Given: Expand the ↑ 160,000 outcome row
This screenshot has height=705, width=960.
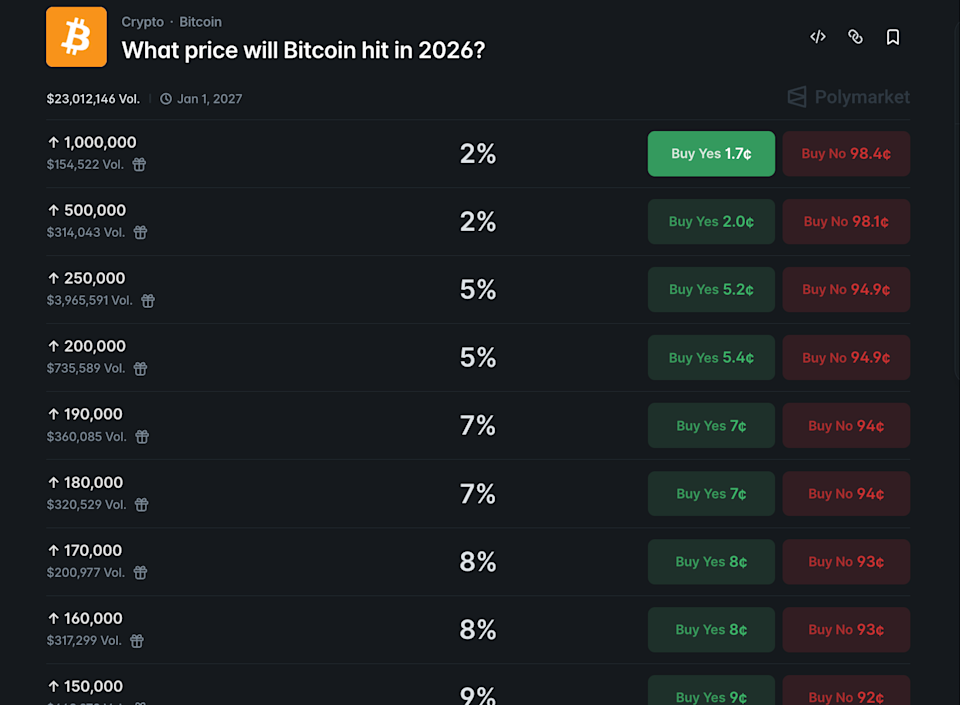Looking at the screenshot, I should (300, 629).
